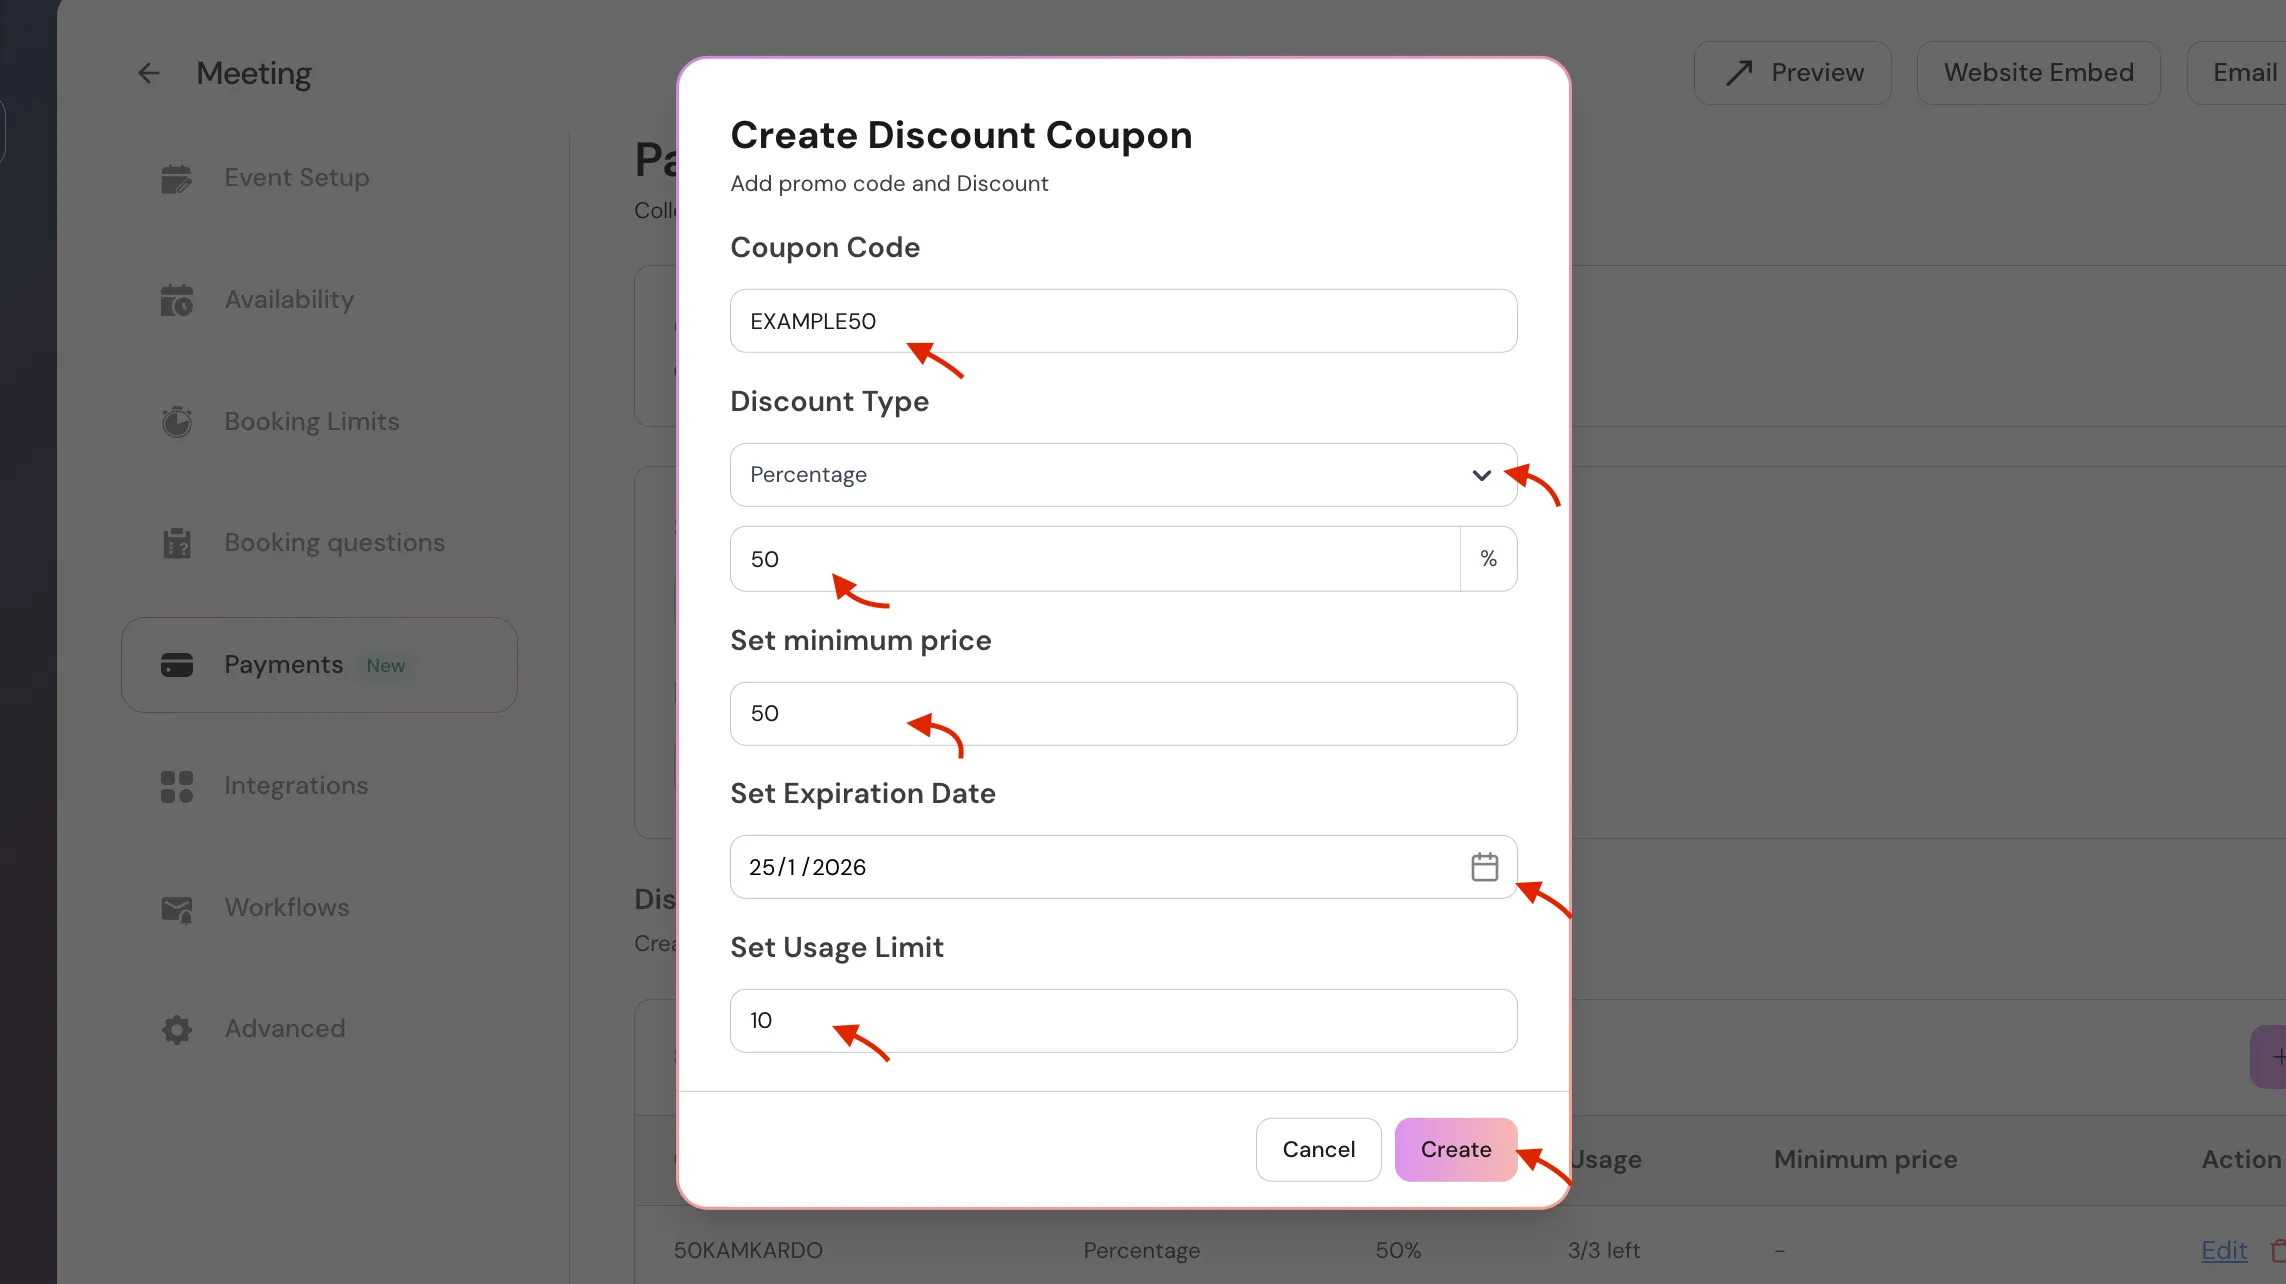Screen dimensions: 2286x1284
Task: Click the back arrow next to Meeting
Action: coord(148,73)
